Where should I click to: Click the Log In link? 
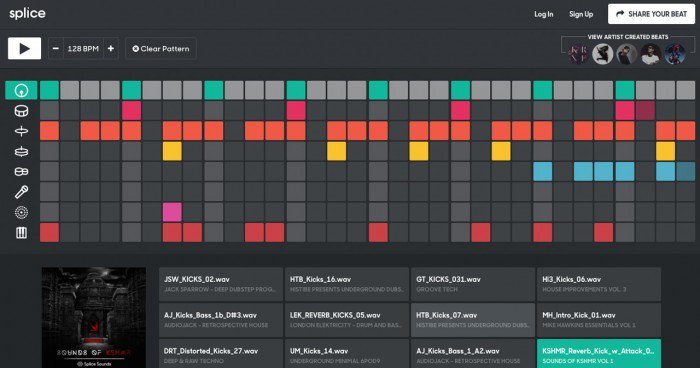[x=543, y=14]
